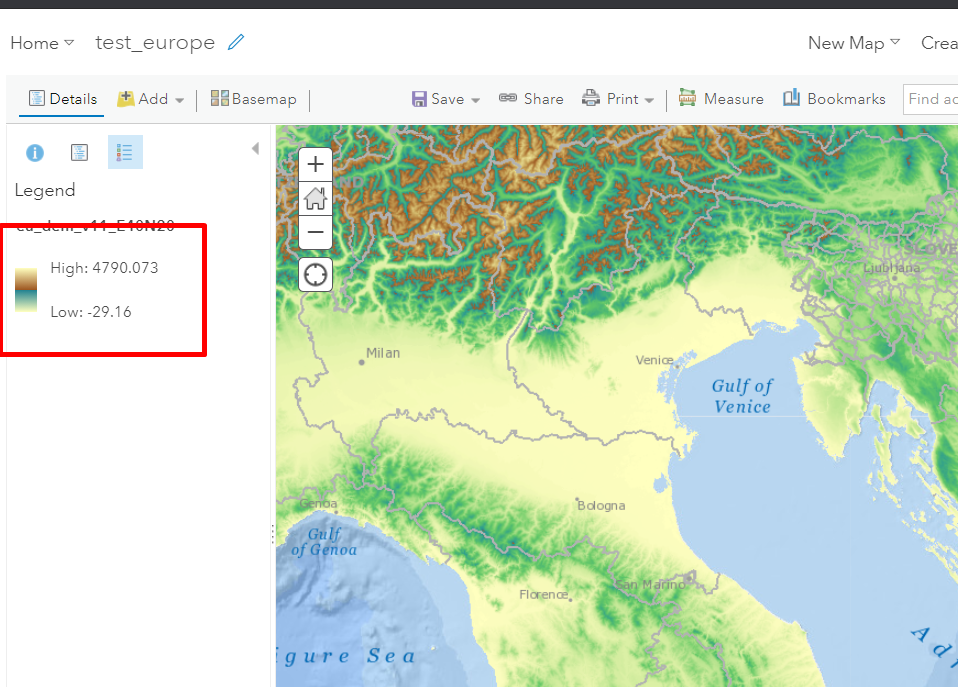Viewport: 958px width, 687px height.
Task: Open the Basemap gallery
Action: (254, 98)
